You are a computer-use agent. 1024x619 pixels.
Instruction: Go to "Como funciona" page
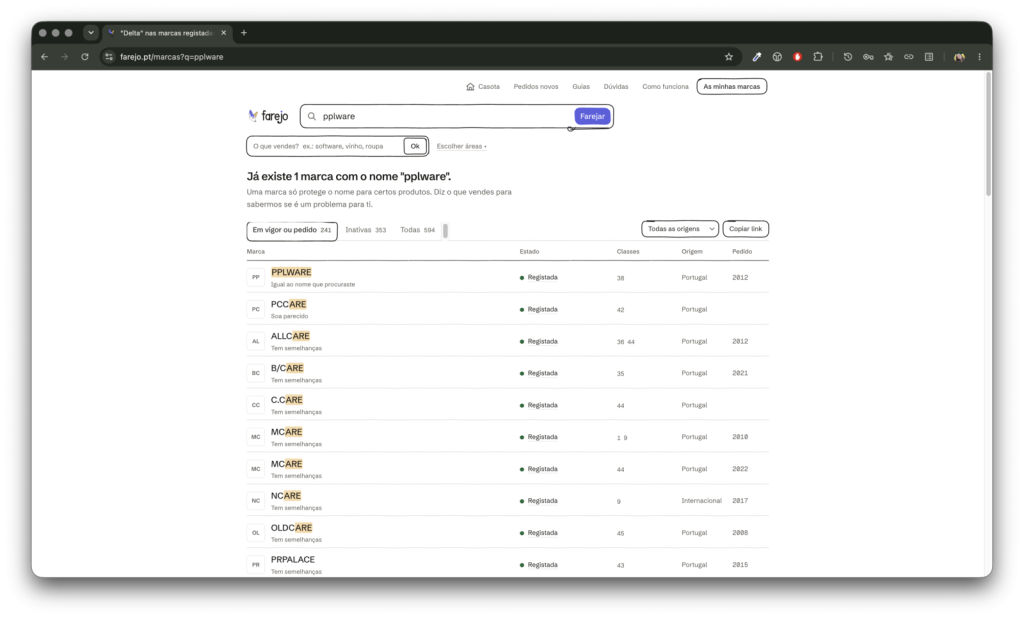pyautogui.click(x=665, y=86)
